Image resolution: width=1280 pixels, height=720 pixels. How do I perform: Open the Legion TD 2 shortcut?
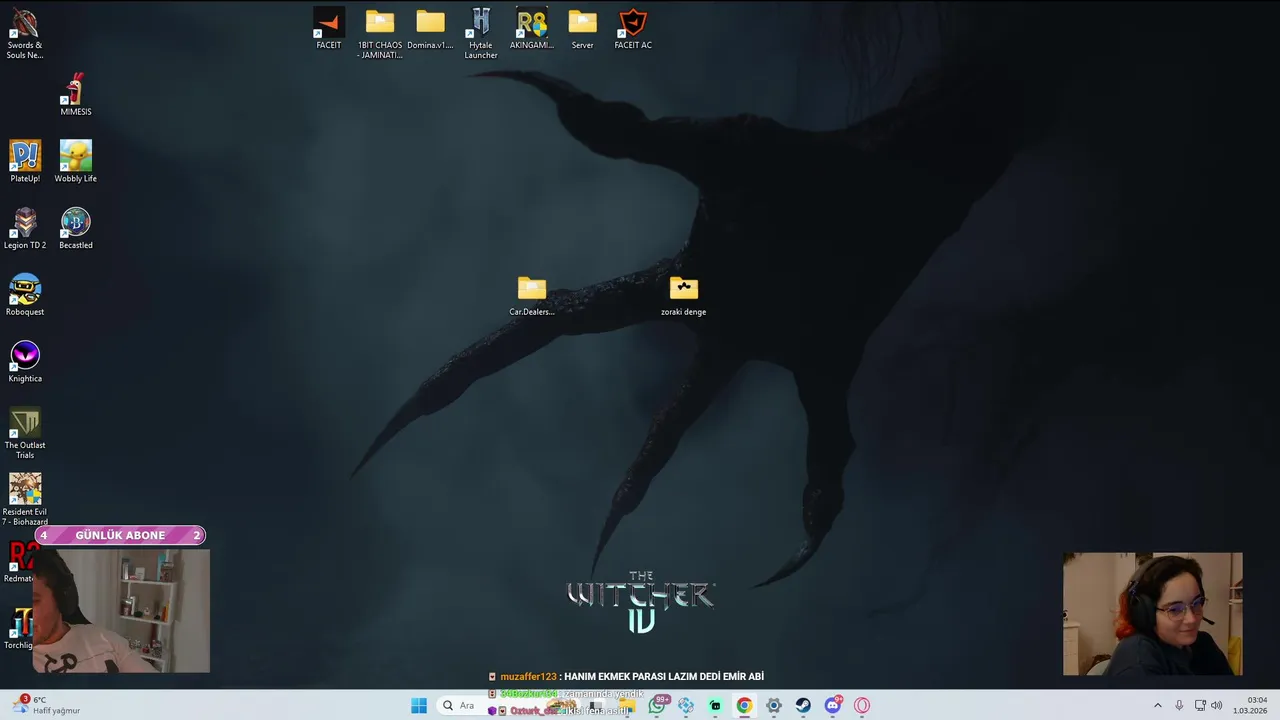click(25, 228)
